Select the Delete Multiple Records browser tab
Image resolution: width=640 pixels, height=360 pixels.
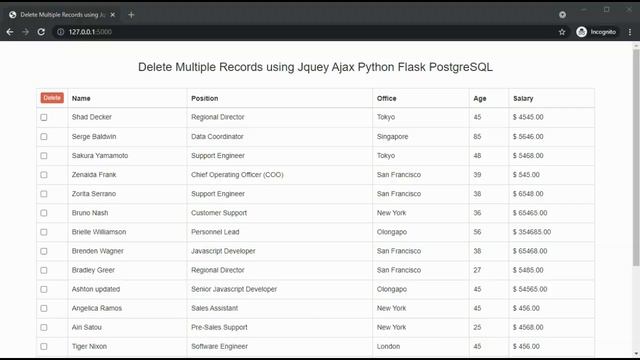62,15
